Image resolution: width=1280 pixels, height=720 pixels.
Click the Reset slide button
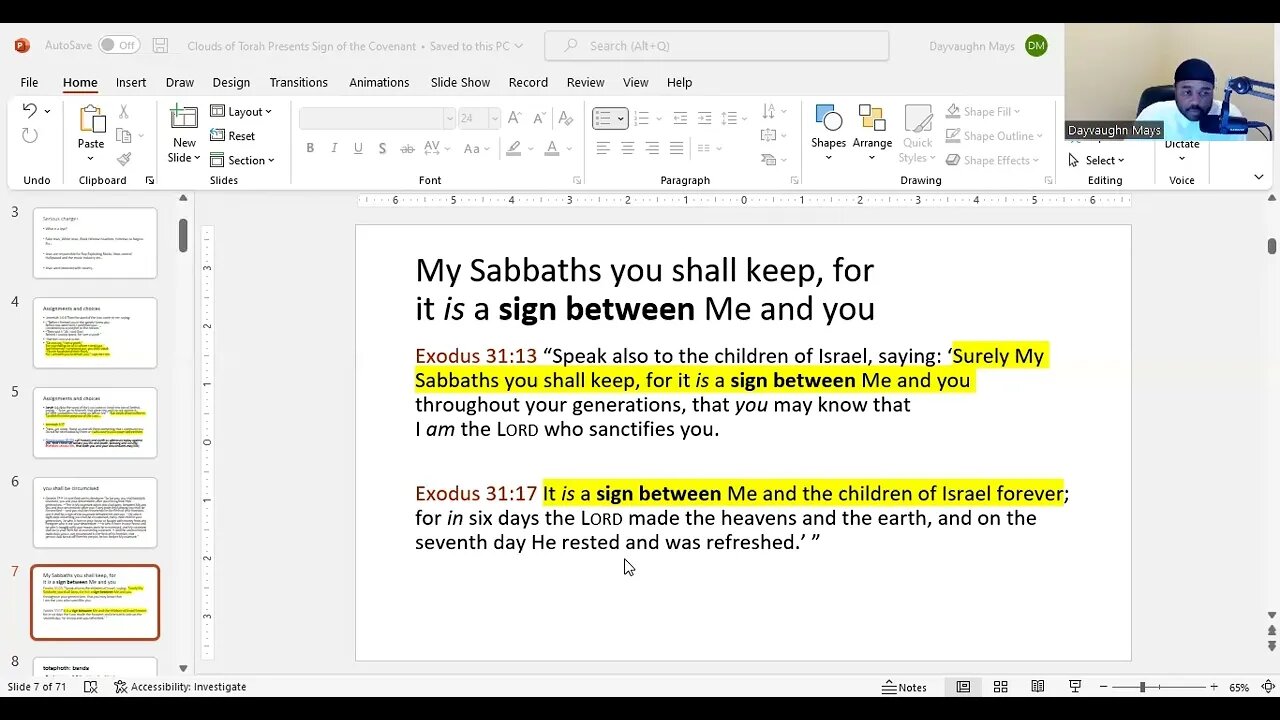click(x=232, y=136)
